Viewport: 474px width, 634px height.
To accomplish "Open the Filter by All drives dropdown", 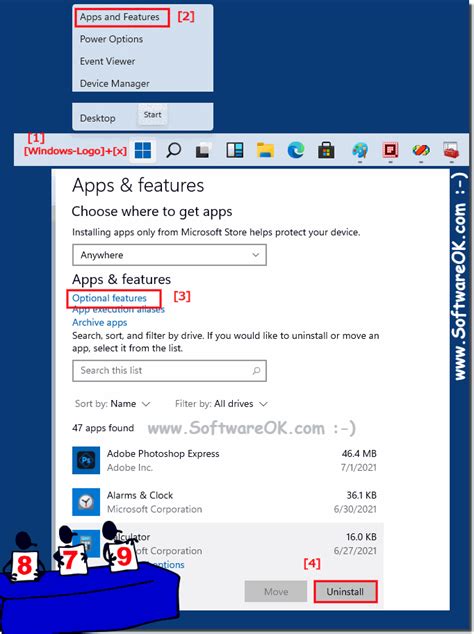I will (x=221, y=404).
